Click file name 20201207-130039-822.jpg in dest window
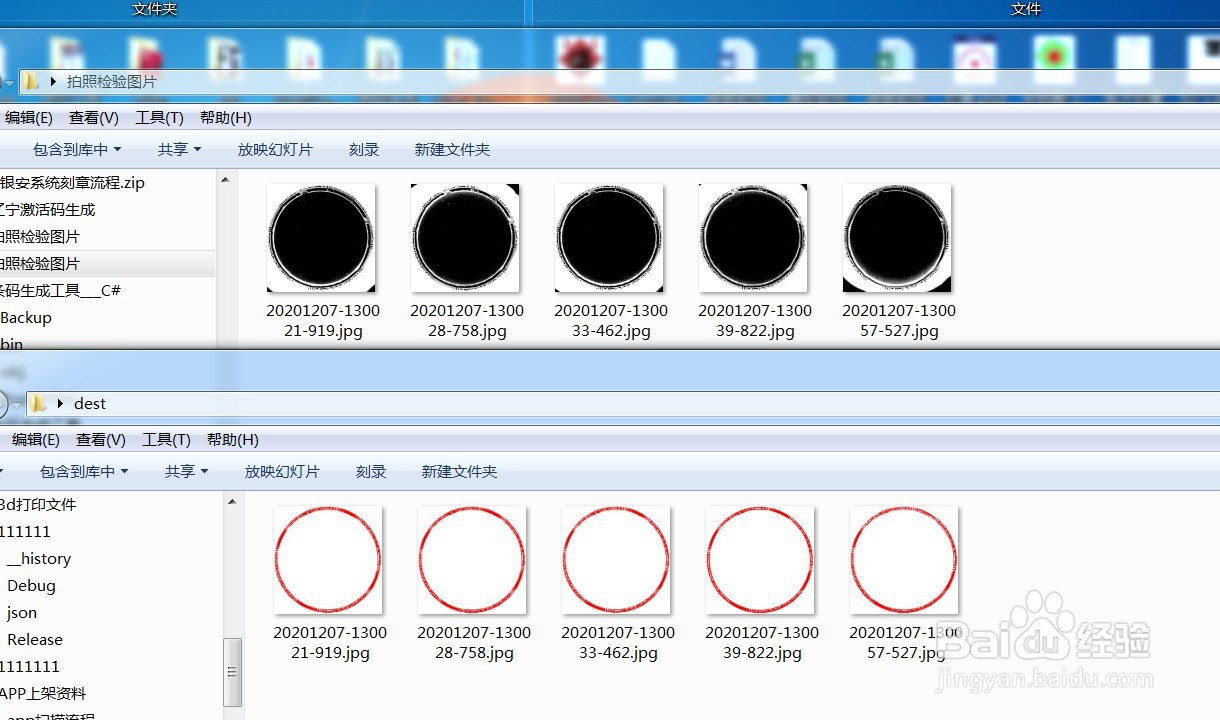This screenshot has width=1220, height=720. pos(762,643)
